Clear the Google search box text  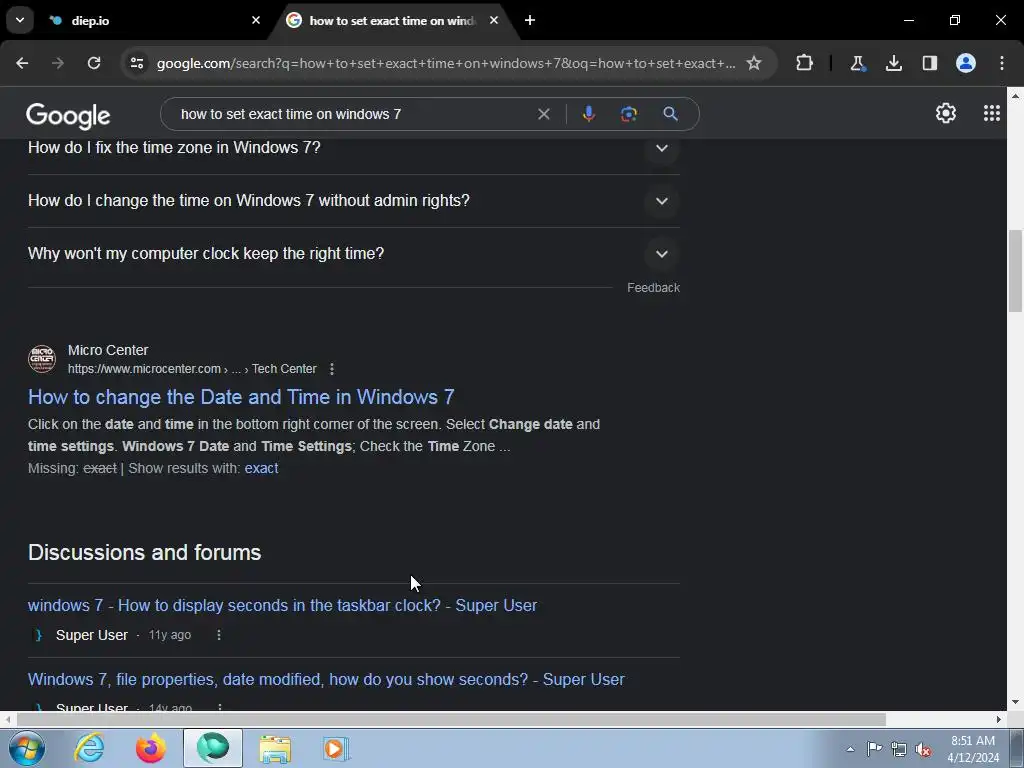point(543,114)
